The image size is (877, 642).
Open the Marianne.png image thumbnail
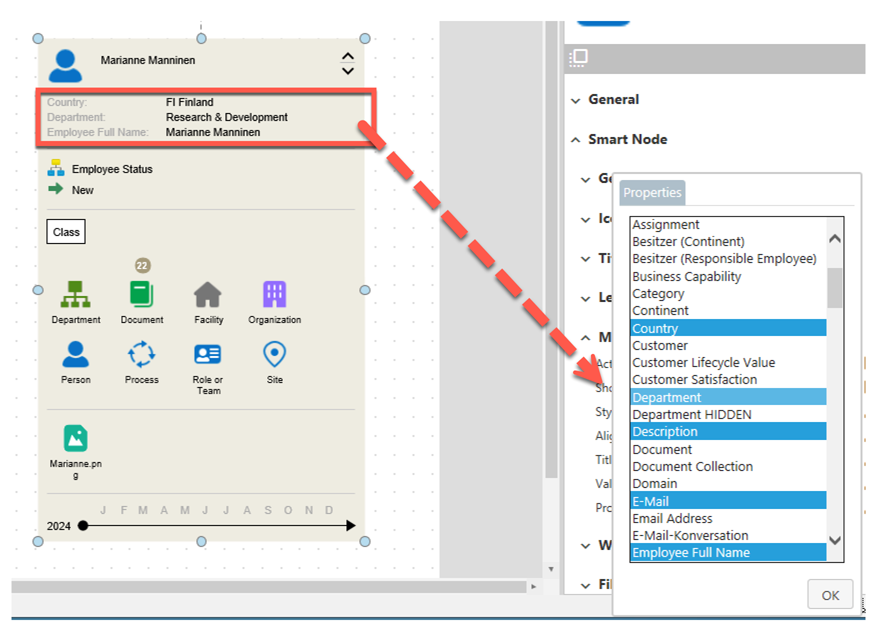[x=76, y=438]
